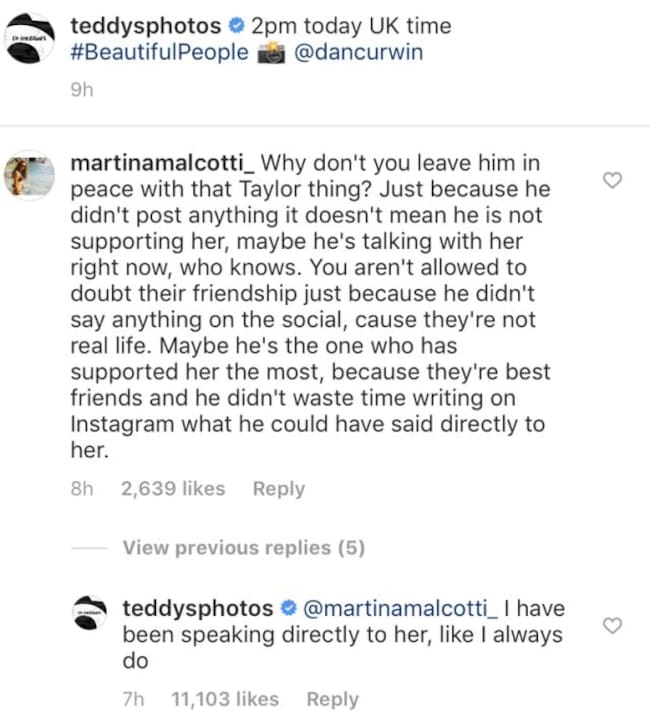
Task: Click teddysphotos username in the caption
Action: pos(147,26)
